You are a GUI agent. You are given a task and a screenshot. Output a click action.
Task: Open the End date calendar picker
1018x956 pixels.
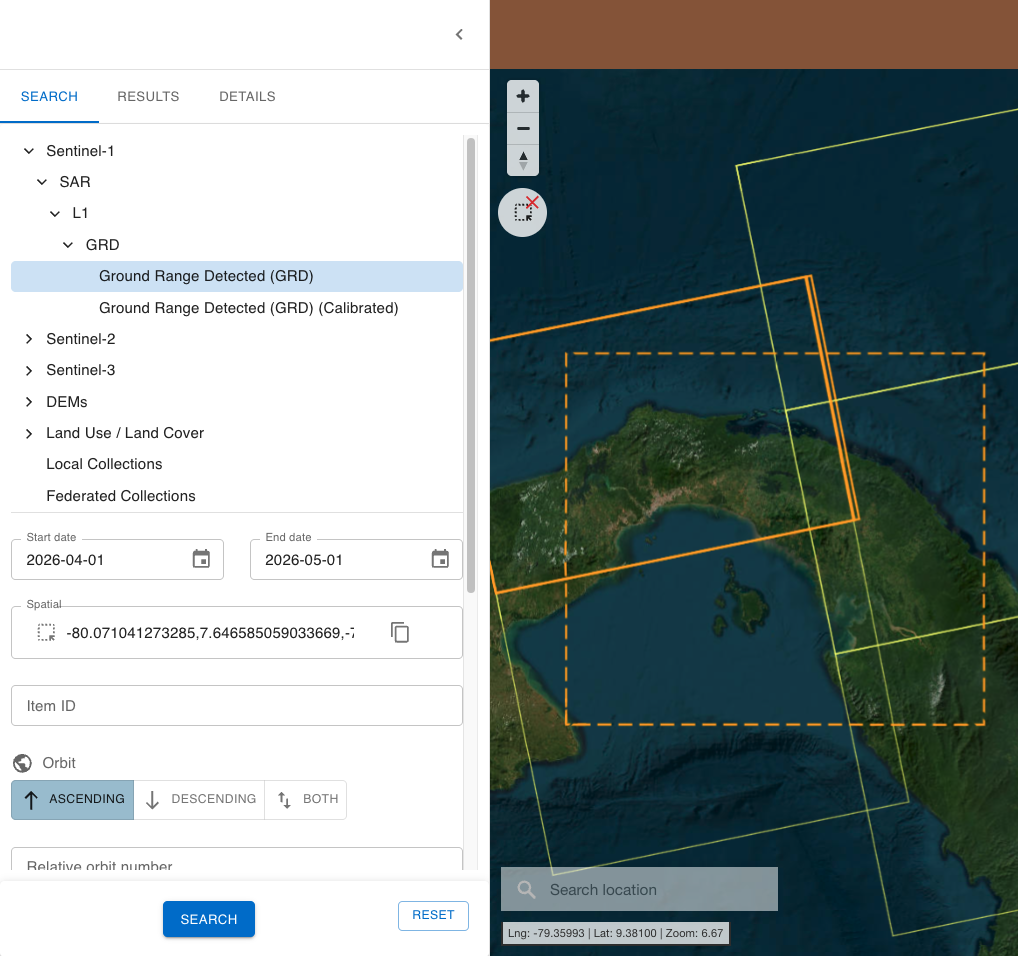pos(440,559)
